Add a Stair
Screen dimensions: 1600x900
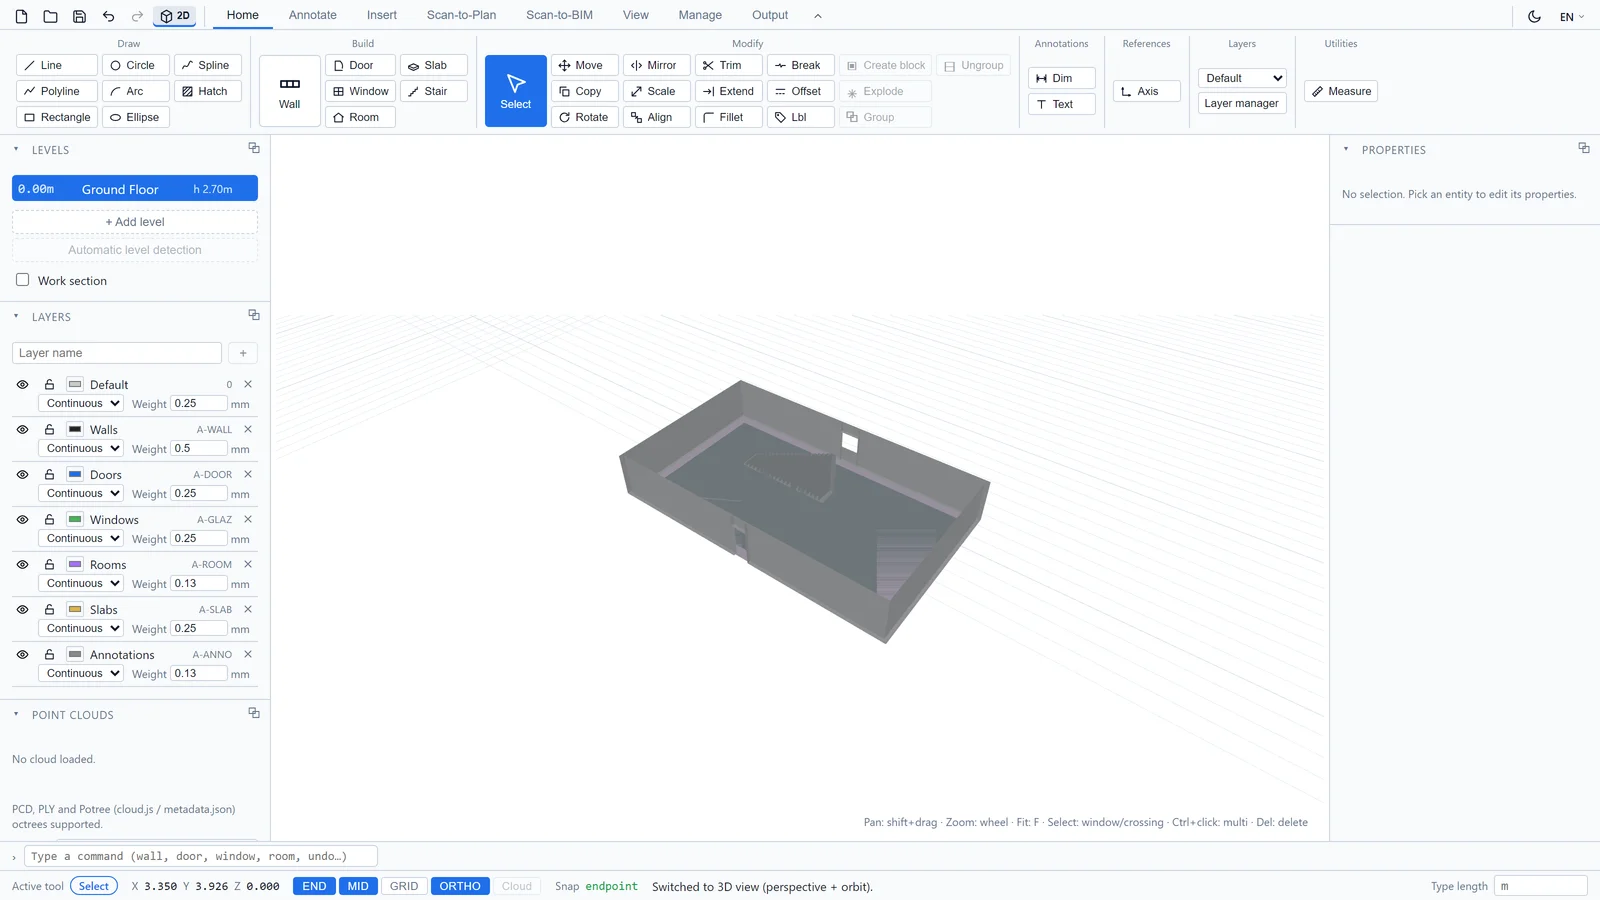pyautogui.click(x=434, y=91)
